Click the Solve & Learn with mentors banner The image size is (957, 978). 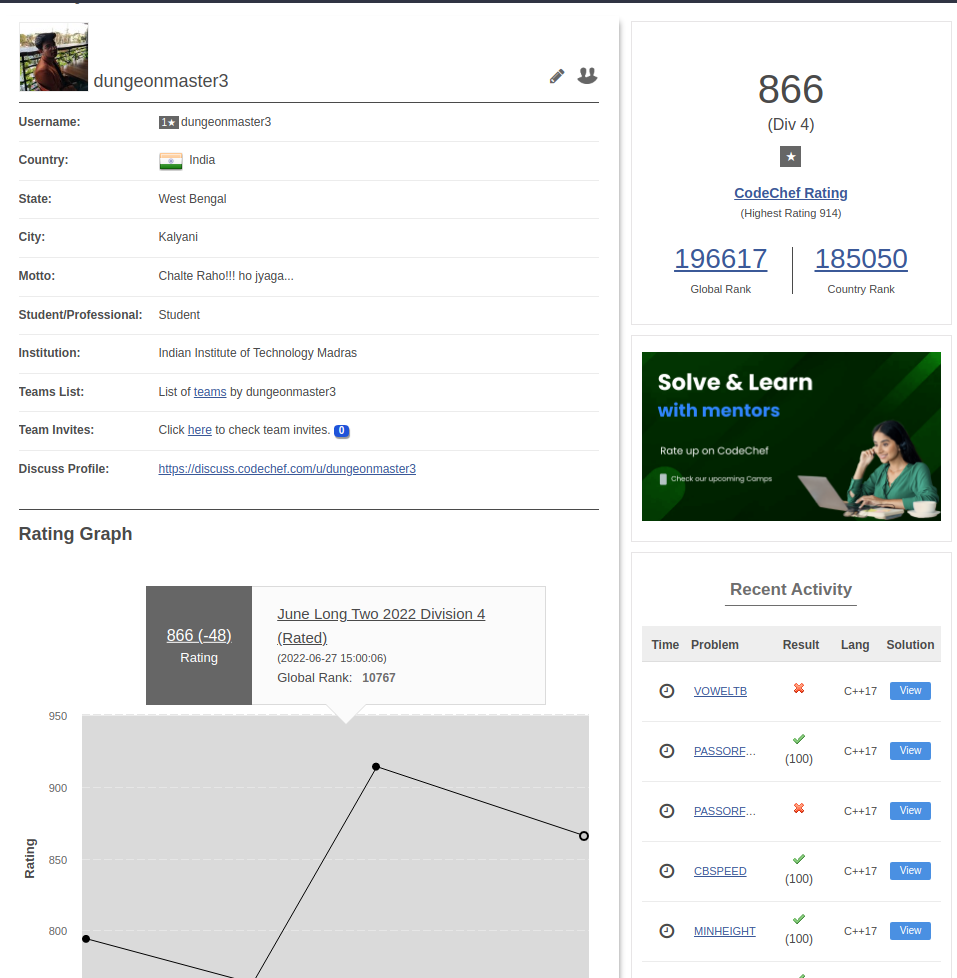(791, 437)
